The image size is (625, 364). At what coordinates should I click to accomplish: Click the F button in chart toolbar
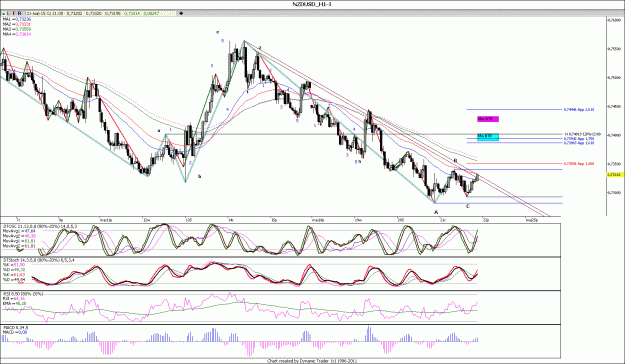point(14,13)
